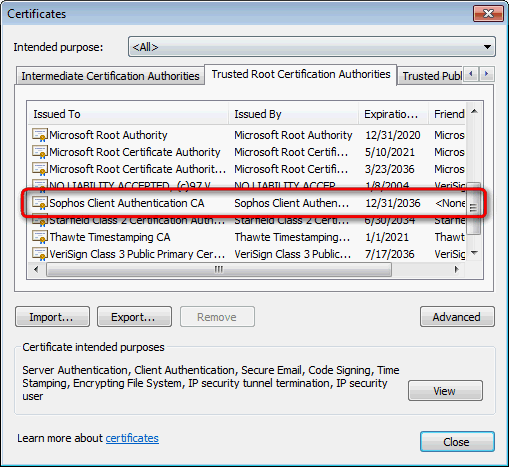Click the tab scroll right arrow

pos(487,74)
